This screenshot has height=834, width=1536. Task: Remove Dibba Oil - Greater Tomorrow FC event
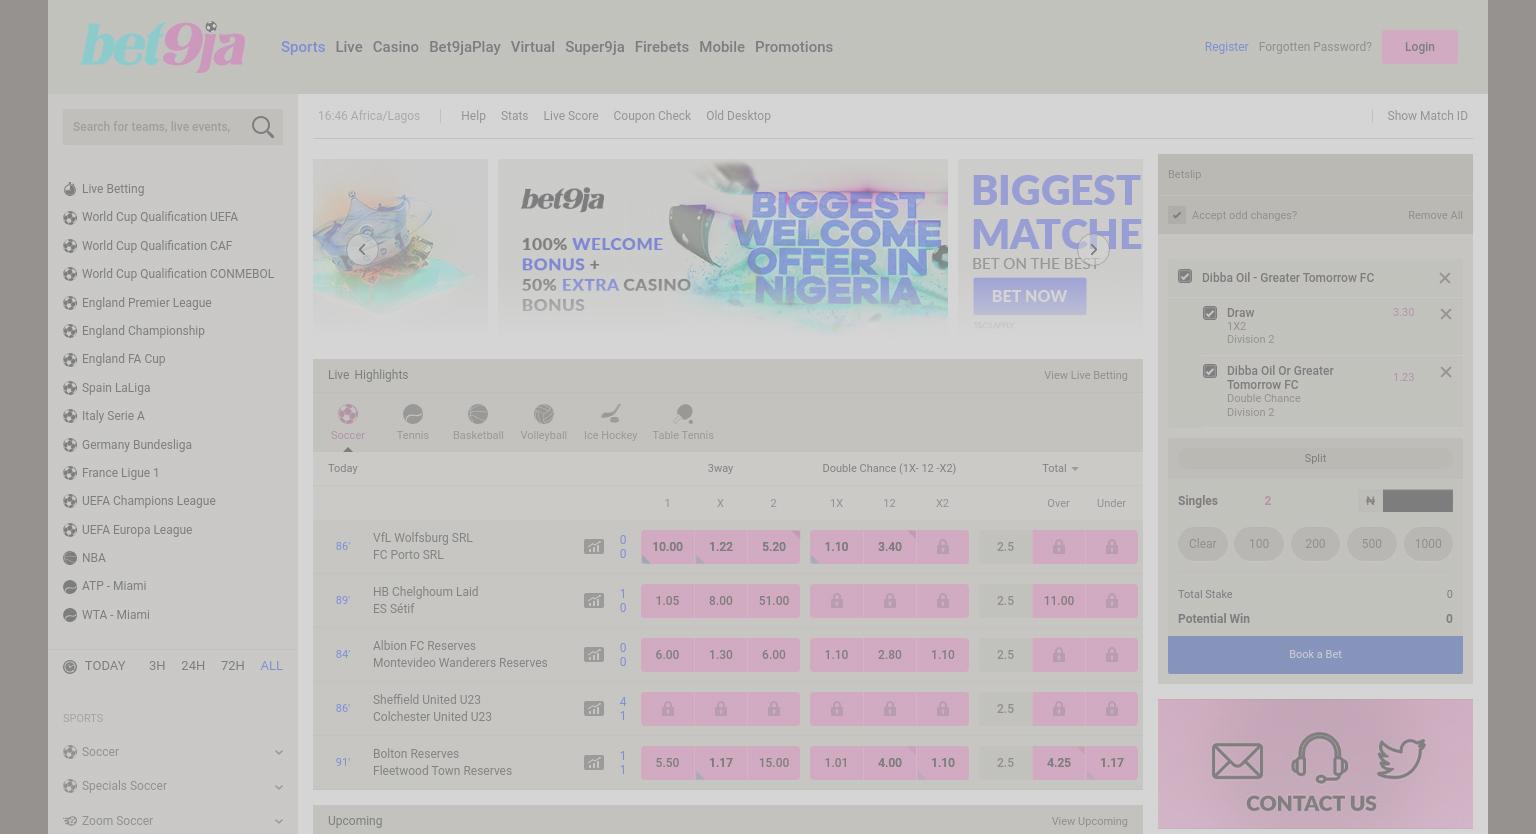pyautogui.click(x=1444, y=278)
